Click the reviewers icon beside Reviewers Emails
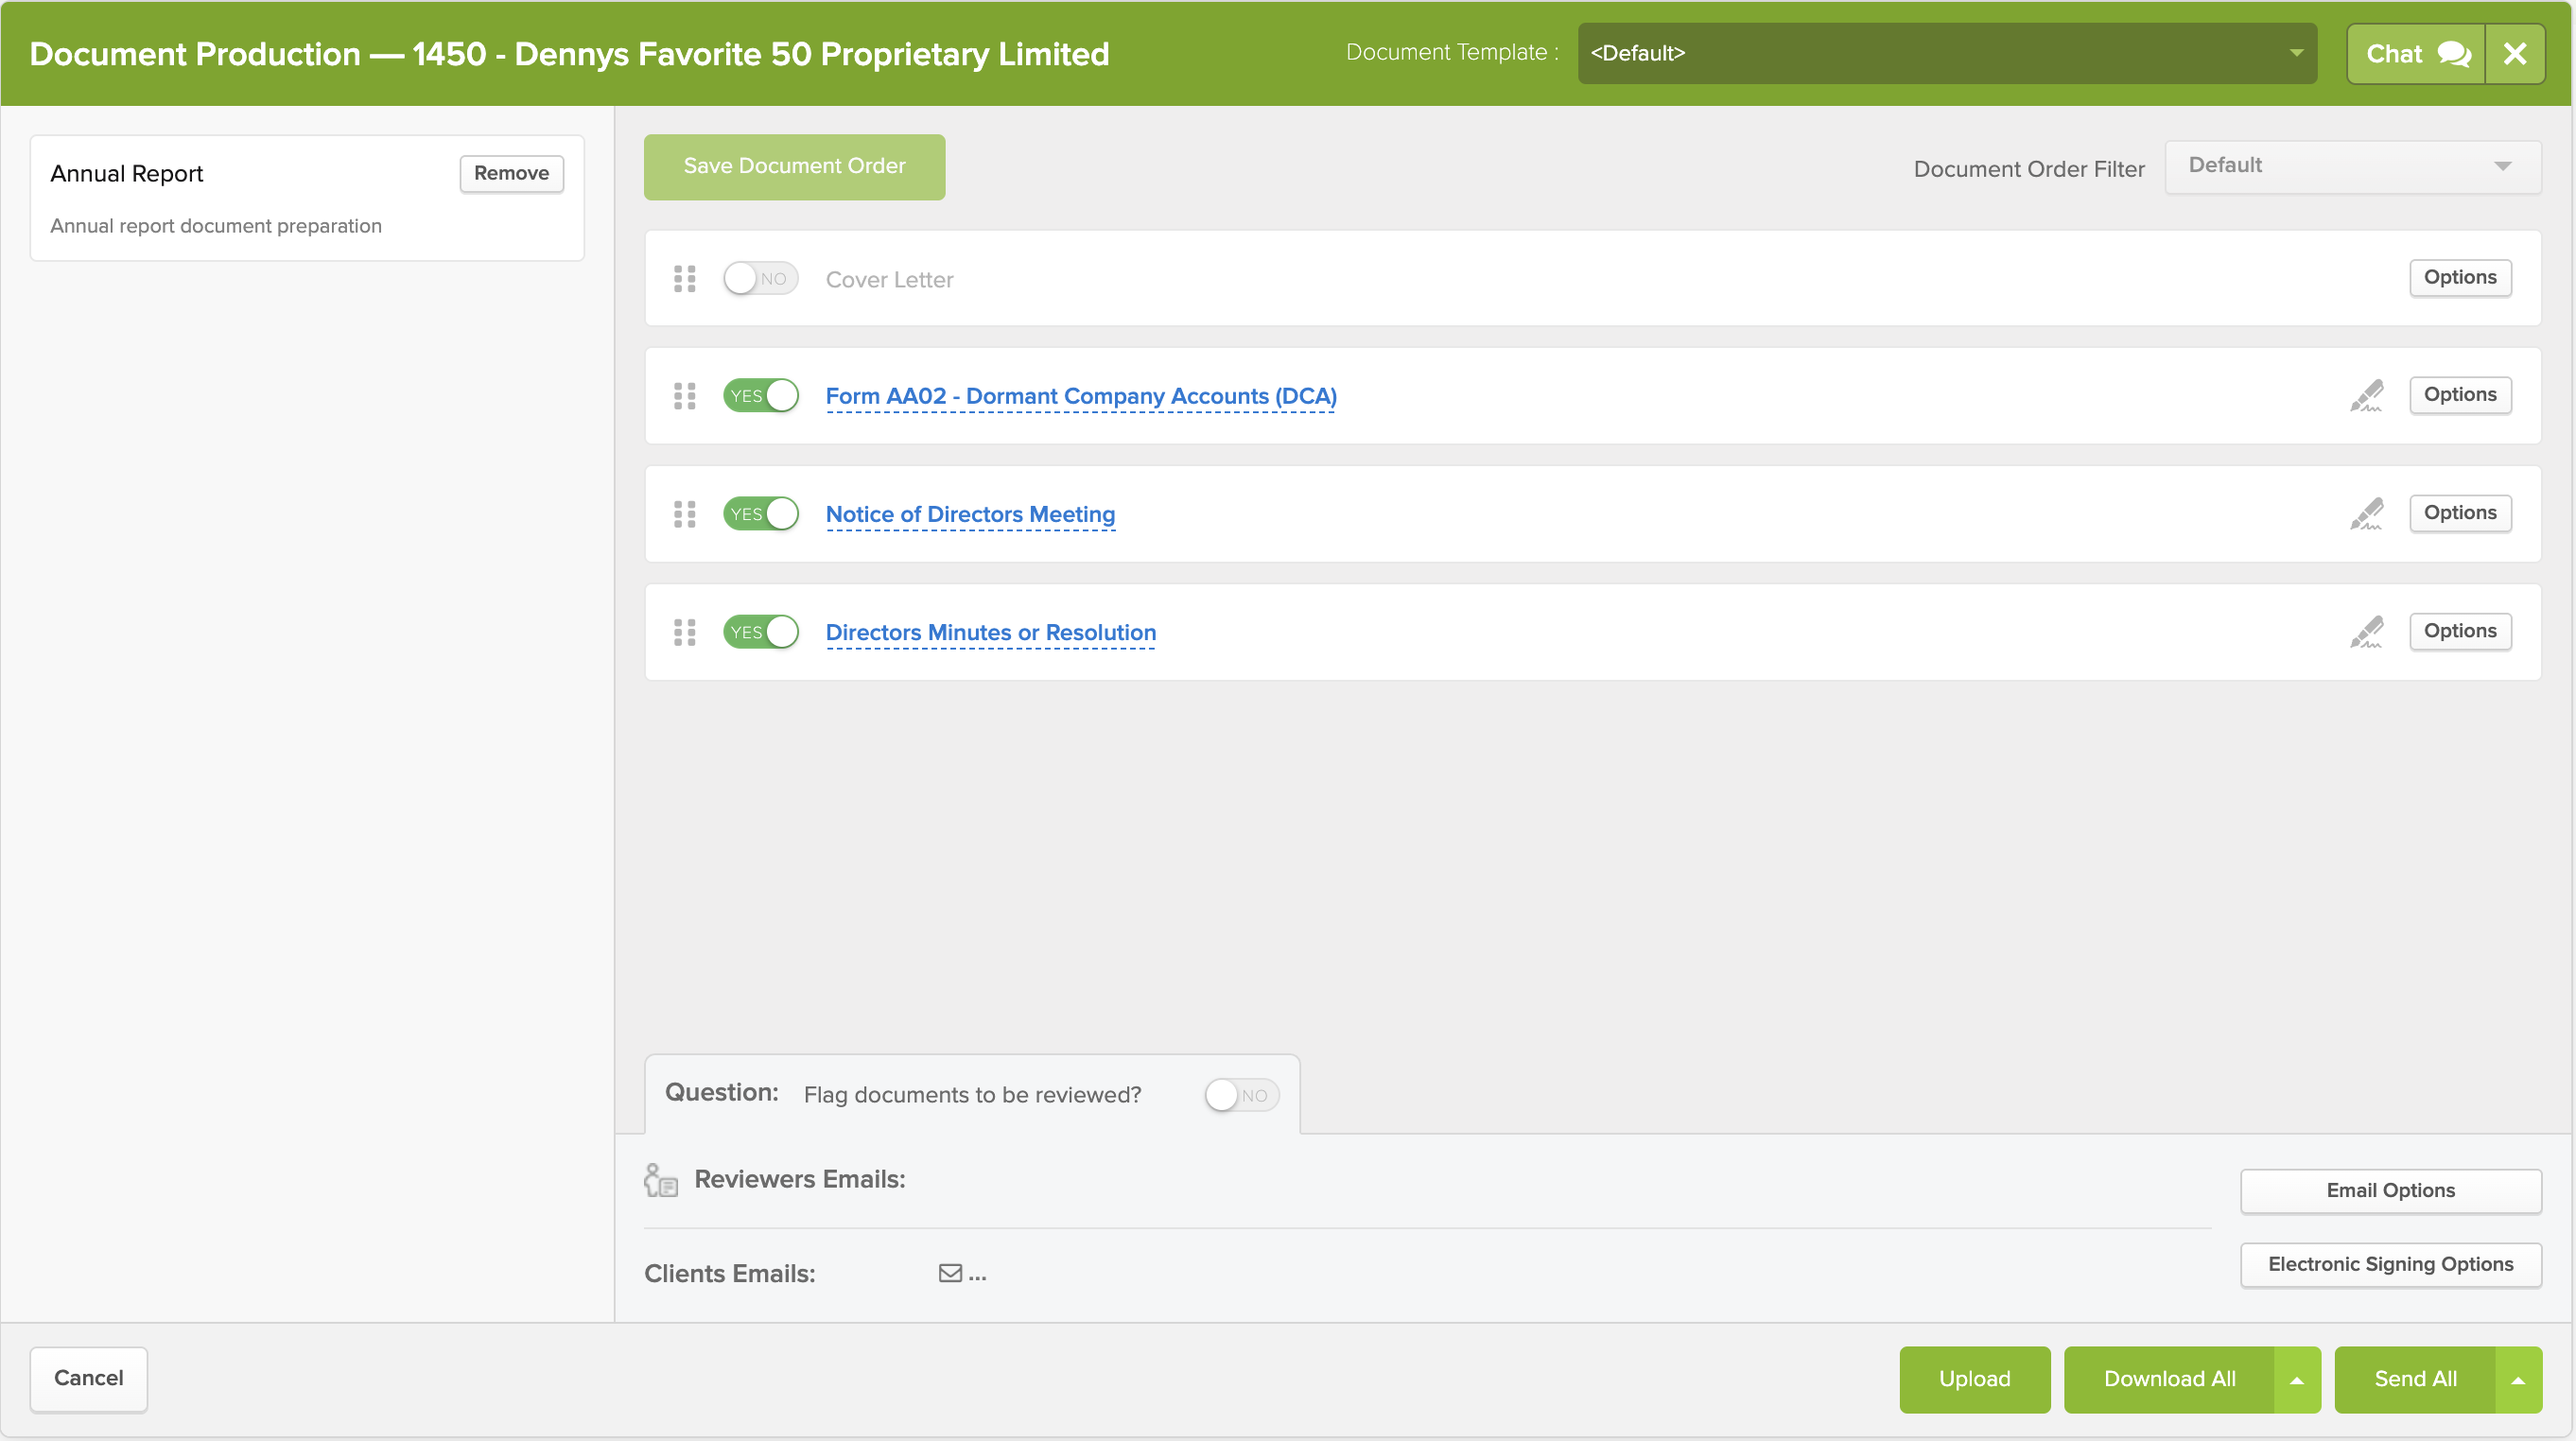This screenshot has width=2576, height=1441. pos(661,1180)
